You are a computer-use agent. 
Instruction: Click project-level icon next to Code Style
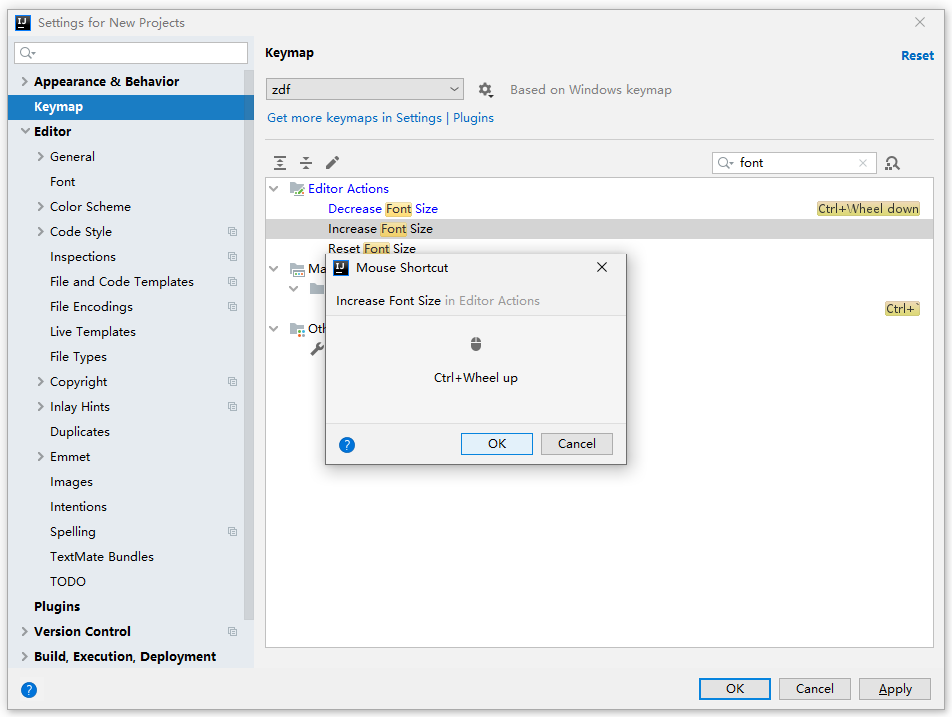pos(233,231)
